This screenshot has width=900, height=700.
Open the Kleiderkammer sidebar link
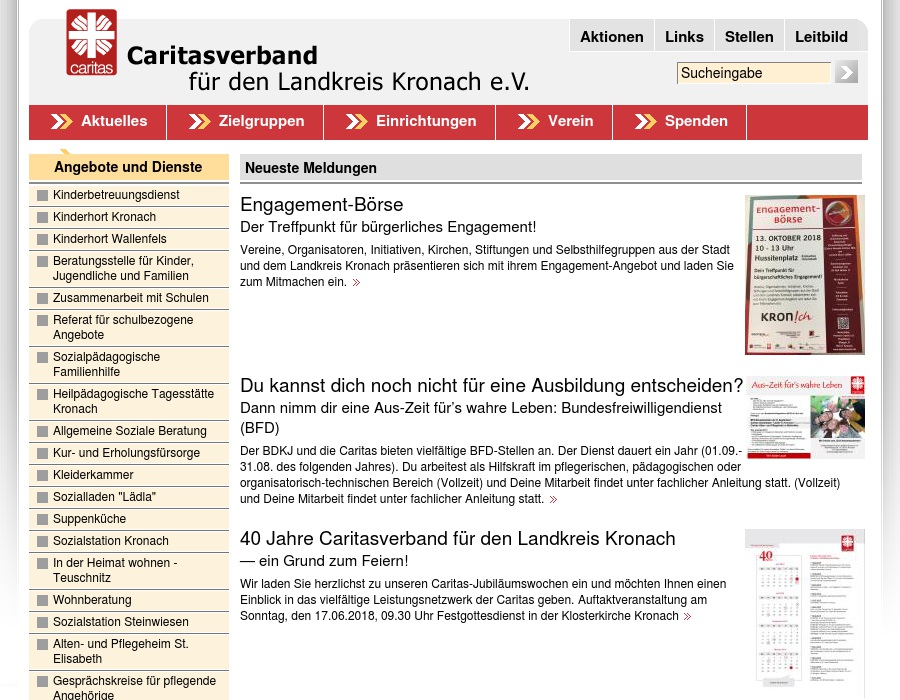click(93, 475)
